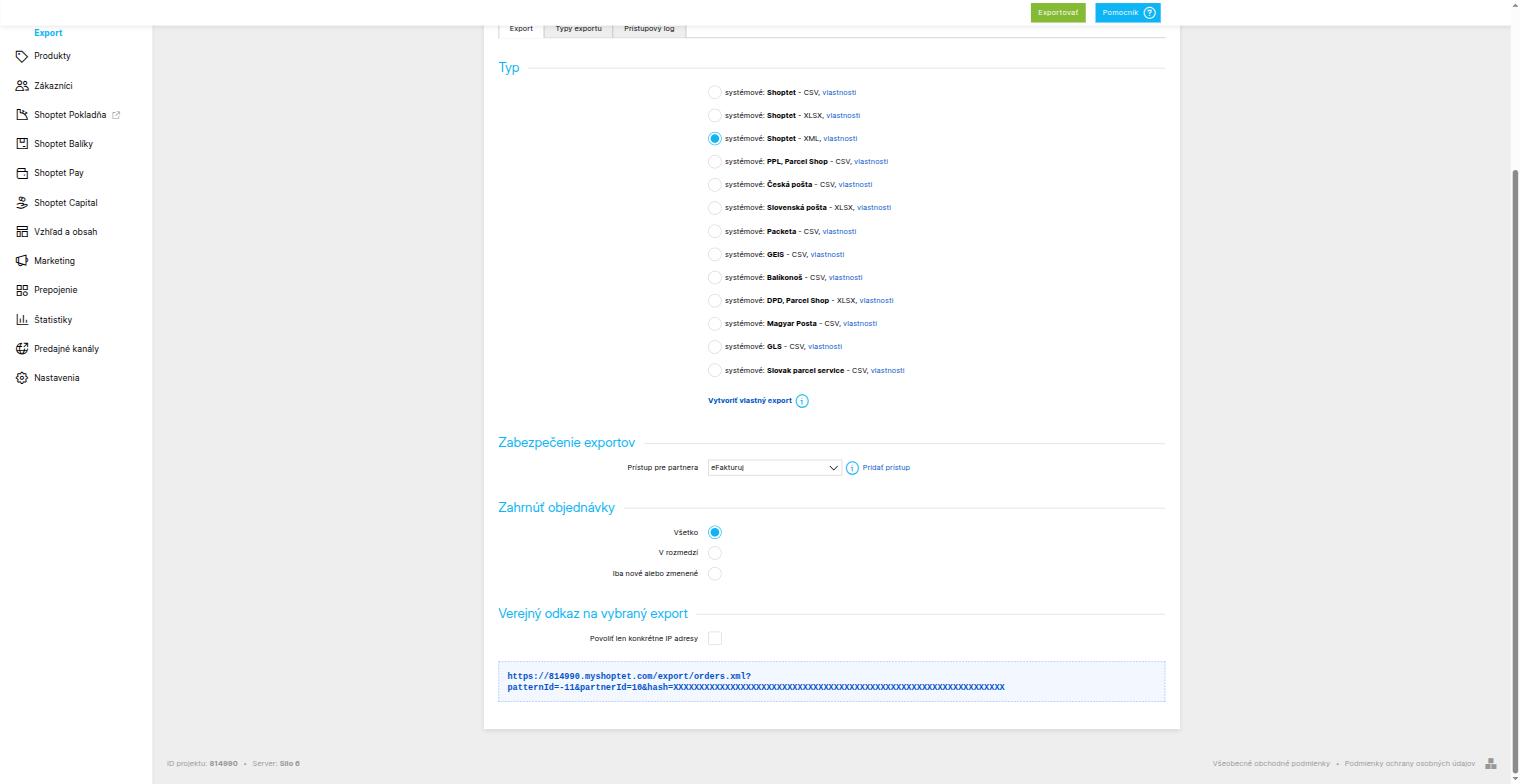Select Shoptet CSV export radio button
The width and height of the screenshot is (1520, 784).
[714, 92]
